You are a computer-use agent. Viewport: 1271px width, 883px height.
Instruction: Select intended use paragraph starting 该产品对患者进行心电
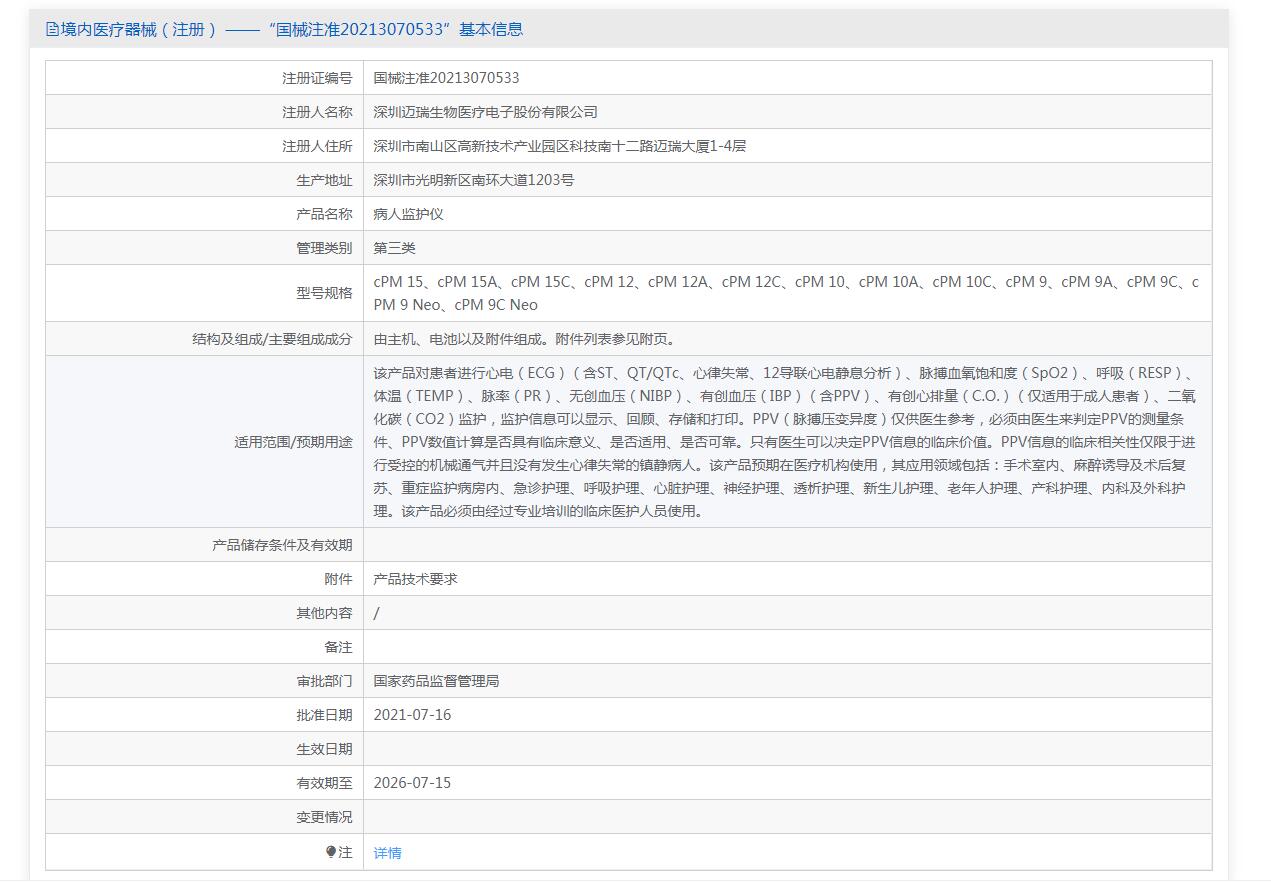786,442
